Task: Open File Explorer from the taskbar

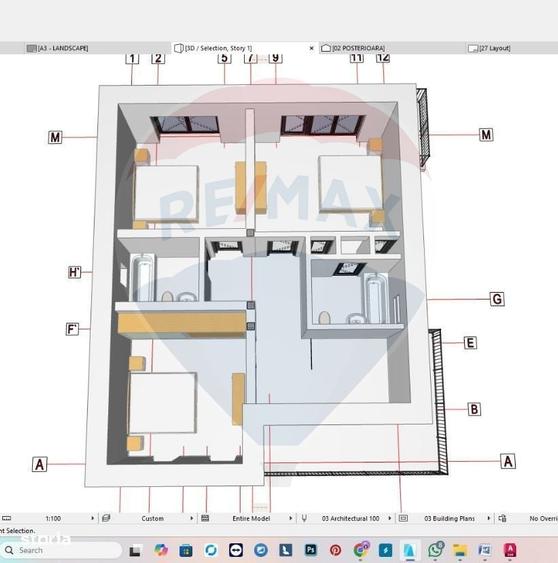Action: [x=460, y=550]
